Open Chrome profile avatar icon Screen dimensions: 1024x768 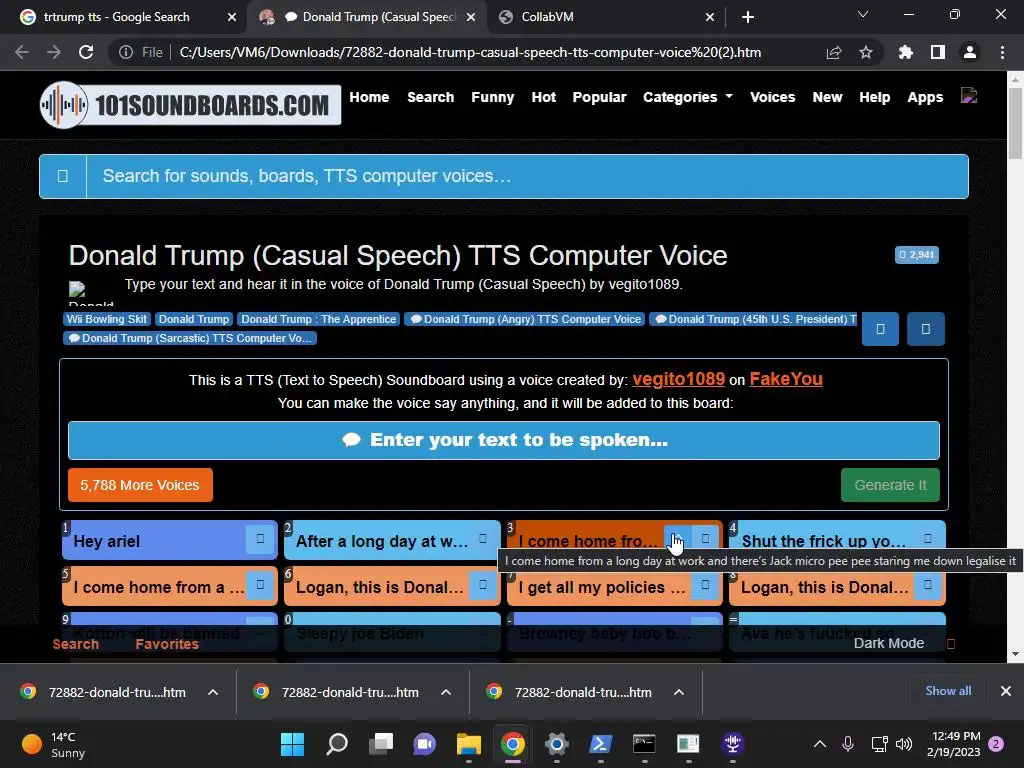[x=970, y=52]
